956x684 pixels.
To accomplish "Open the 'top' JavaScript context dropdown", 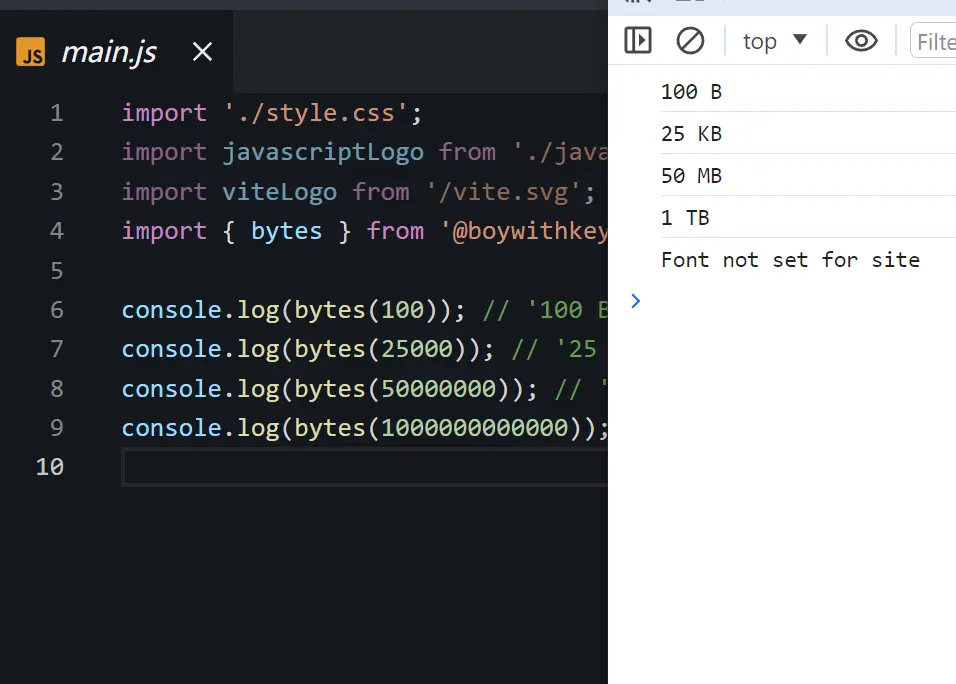I will (774, 41).
